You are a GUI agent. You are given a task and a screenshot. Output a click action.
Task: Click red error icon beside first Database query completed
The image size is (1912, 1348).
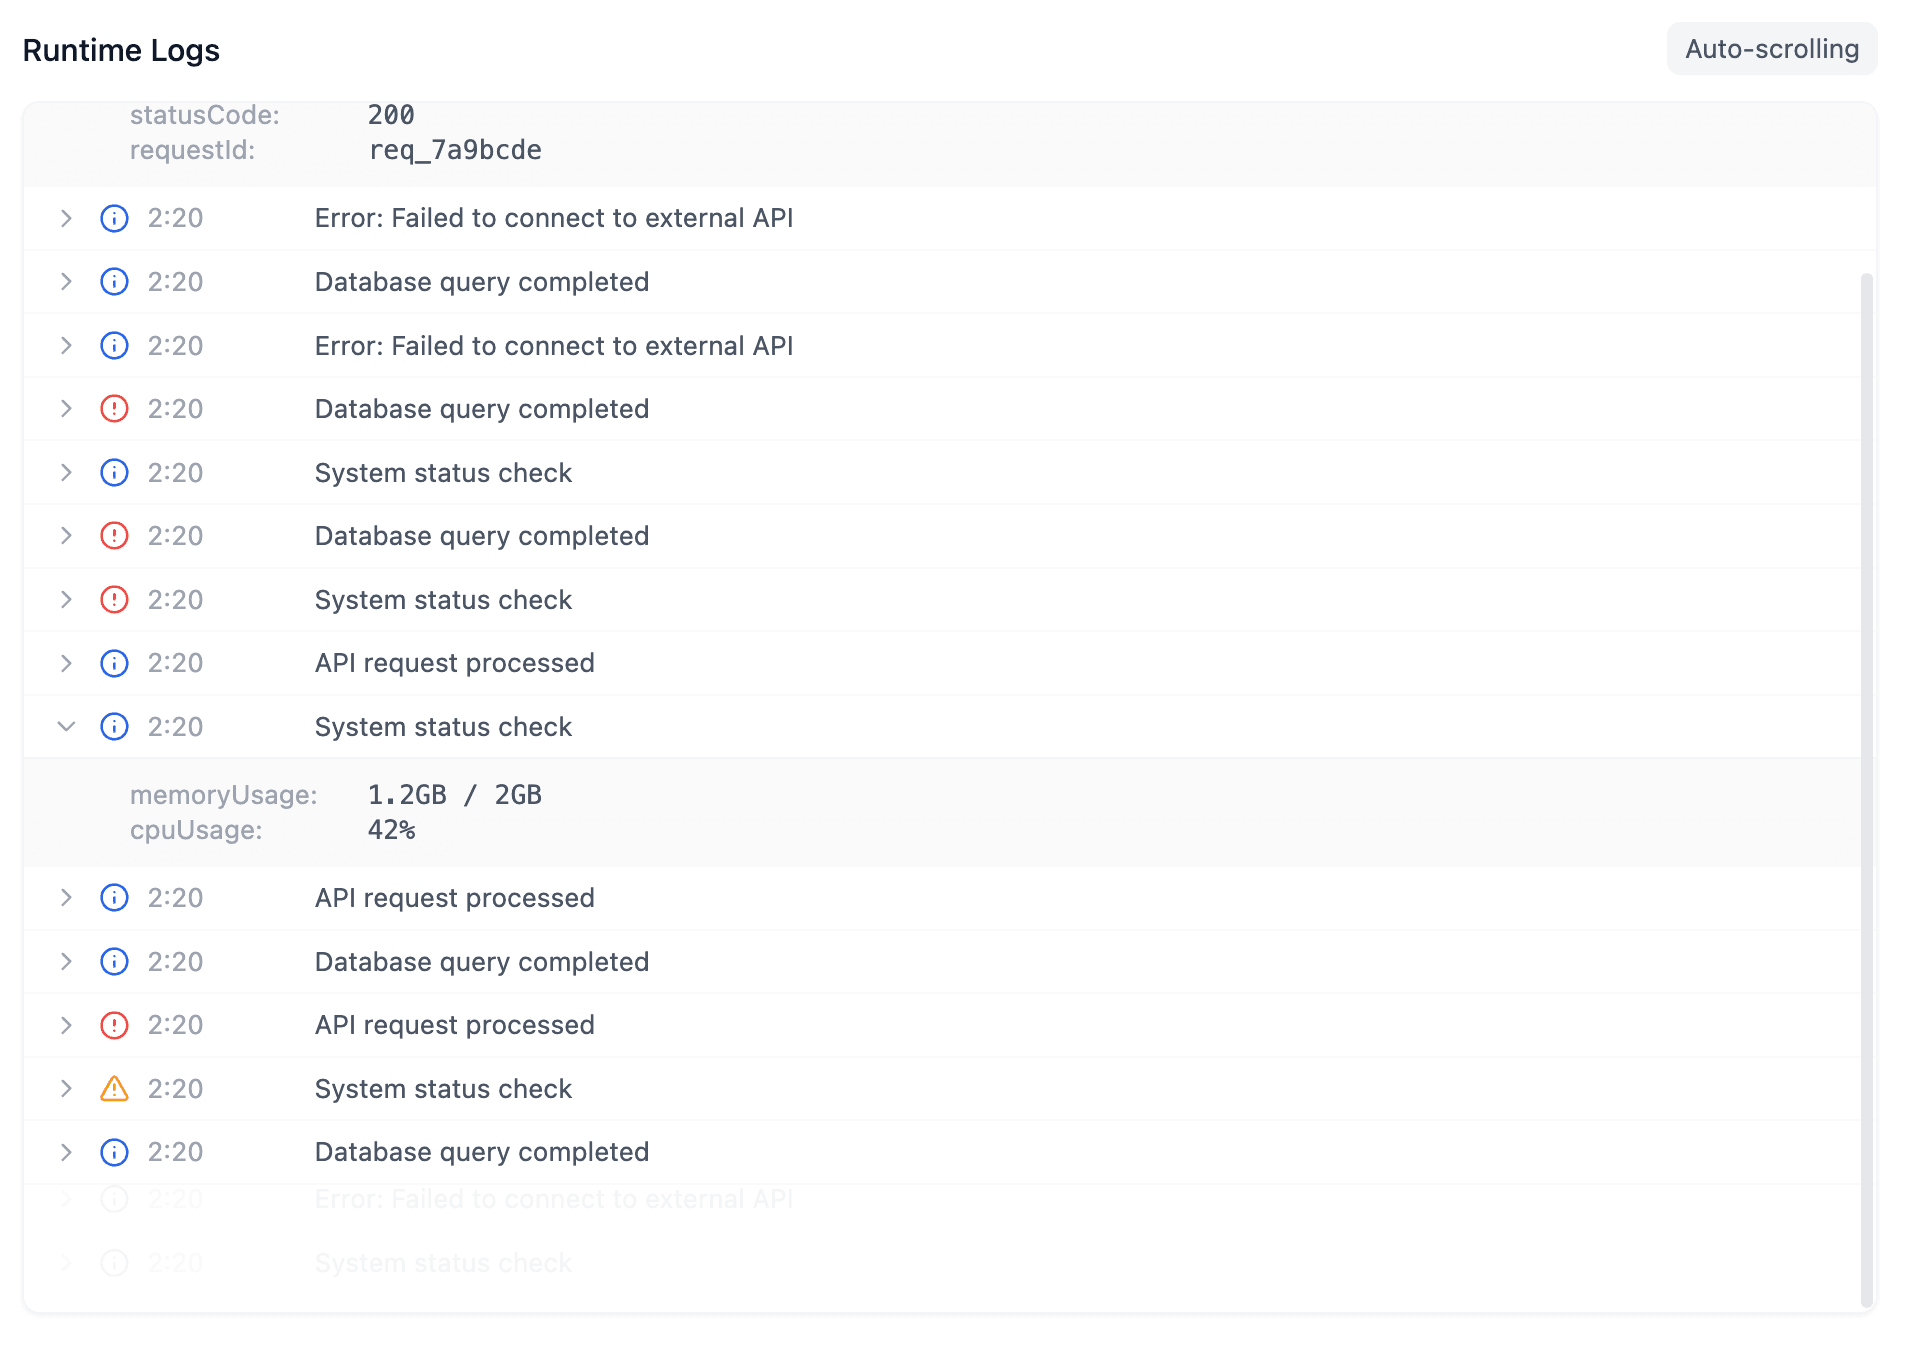(114, 409)
